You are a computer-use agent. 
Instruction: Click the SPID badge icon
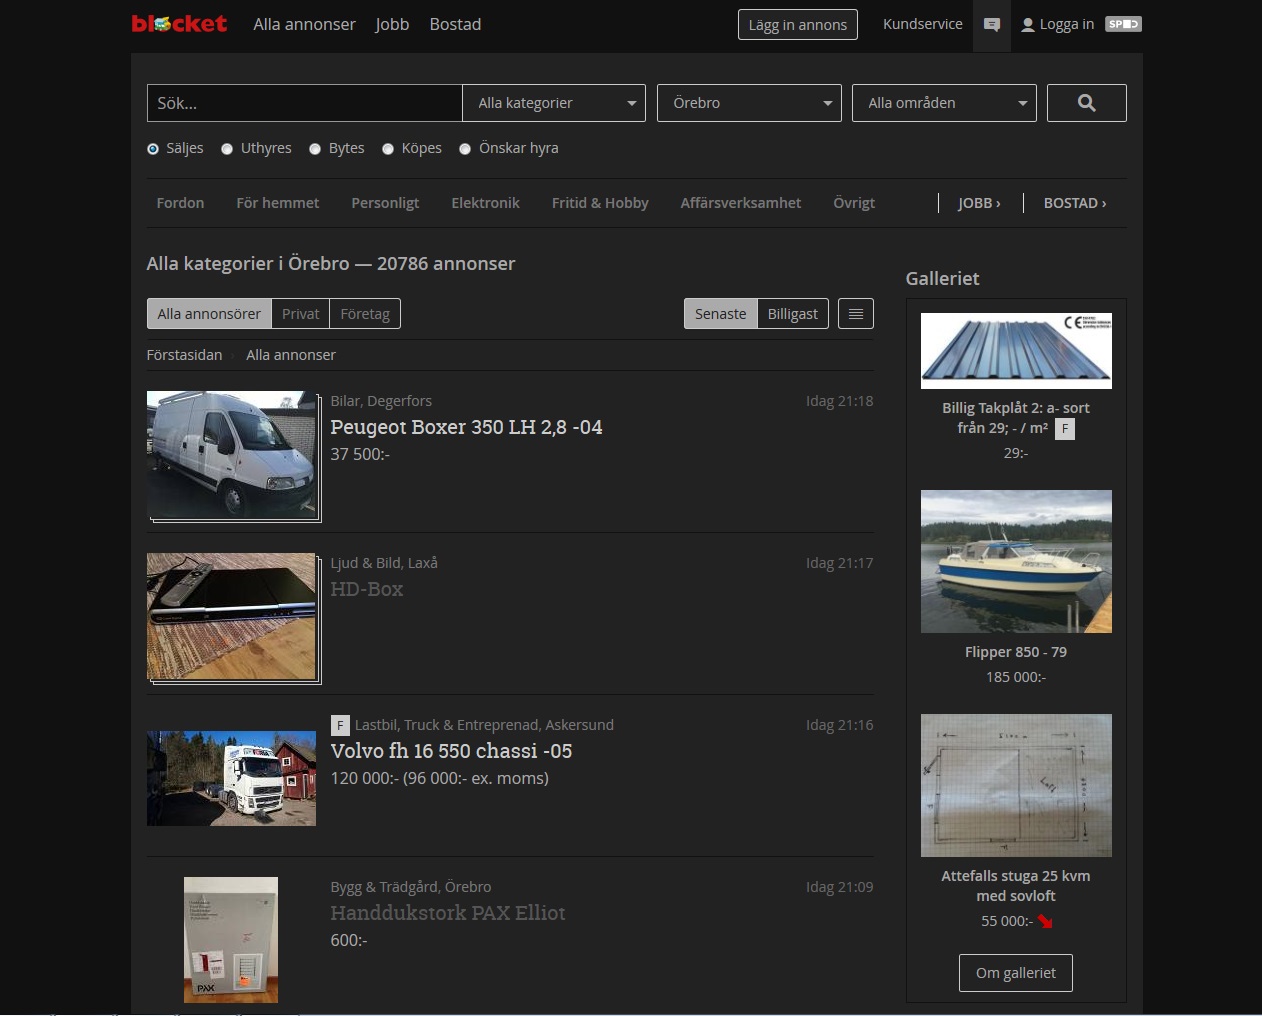pyautogui.click(x=1123, y=24)
